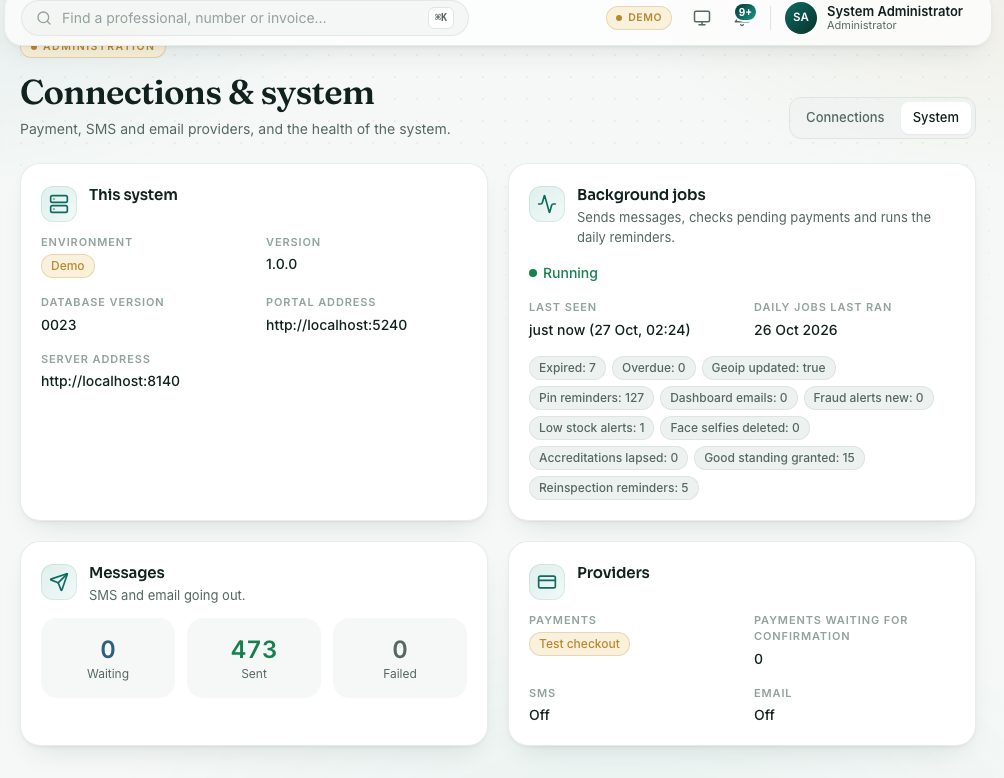Click the server address http://localhost:8140
The height and width of the screenshot is (778, 1004).
(x=110, y=381)
